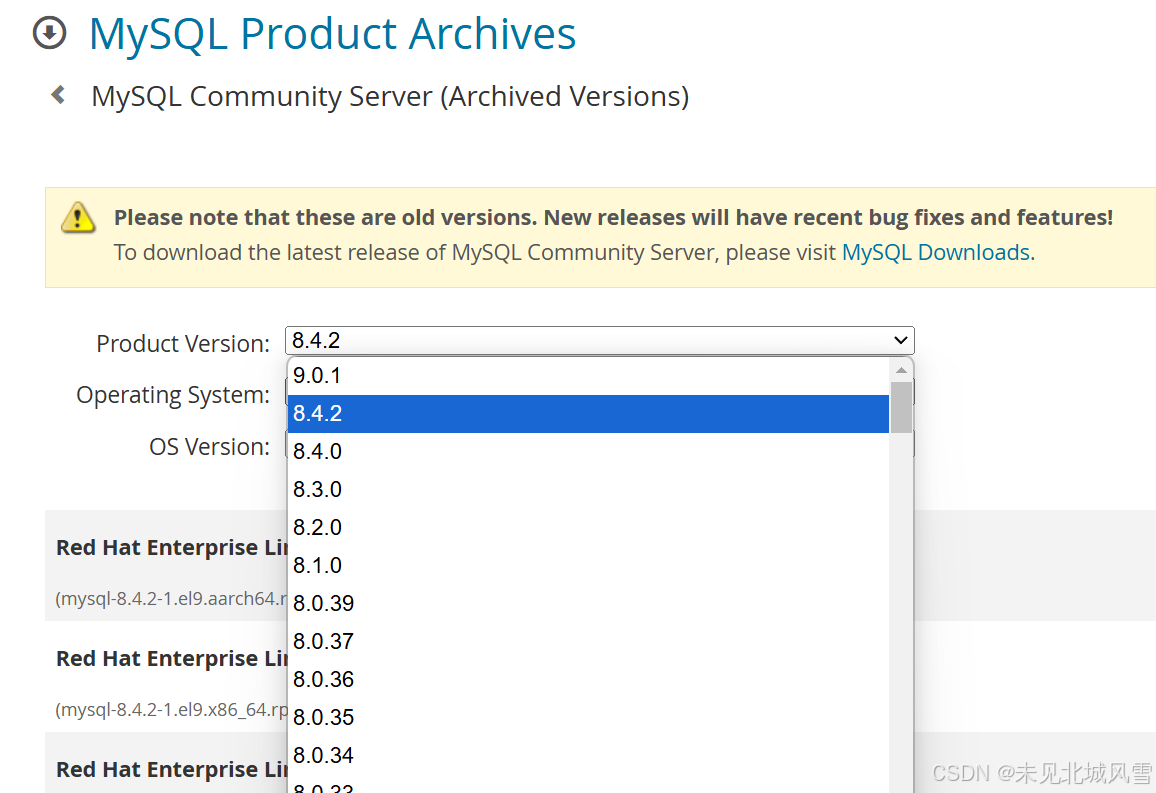Select version 8.0.39 option
The width and height of the screenshot is (1156, 793).
[x=588, y=604]
